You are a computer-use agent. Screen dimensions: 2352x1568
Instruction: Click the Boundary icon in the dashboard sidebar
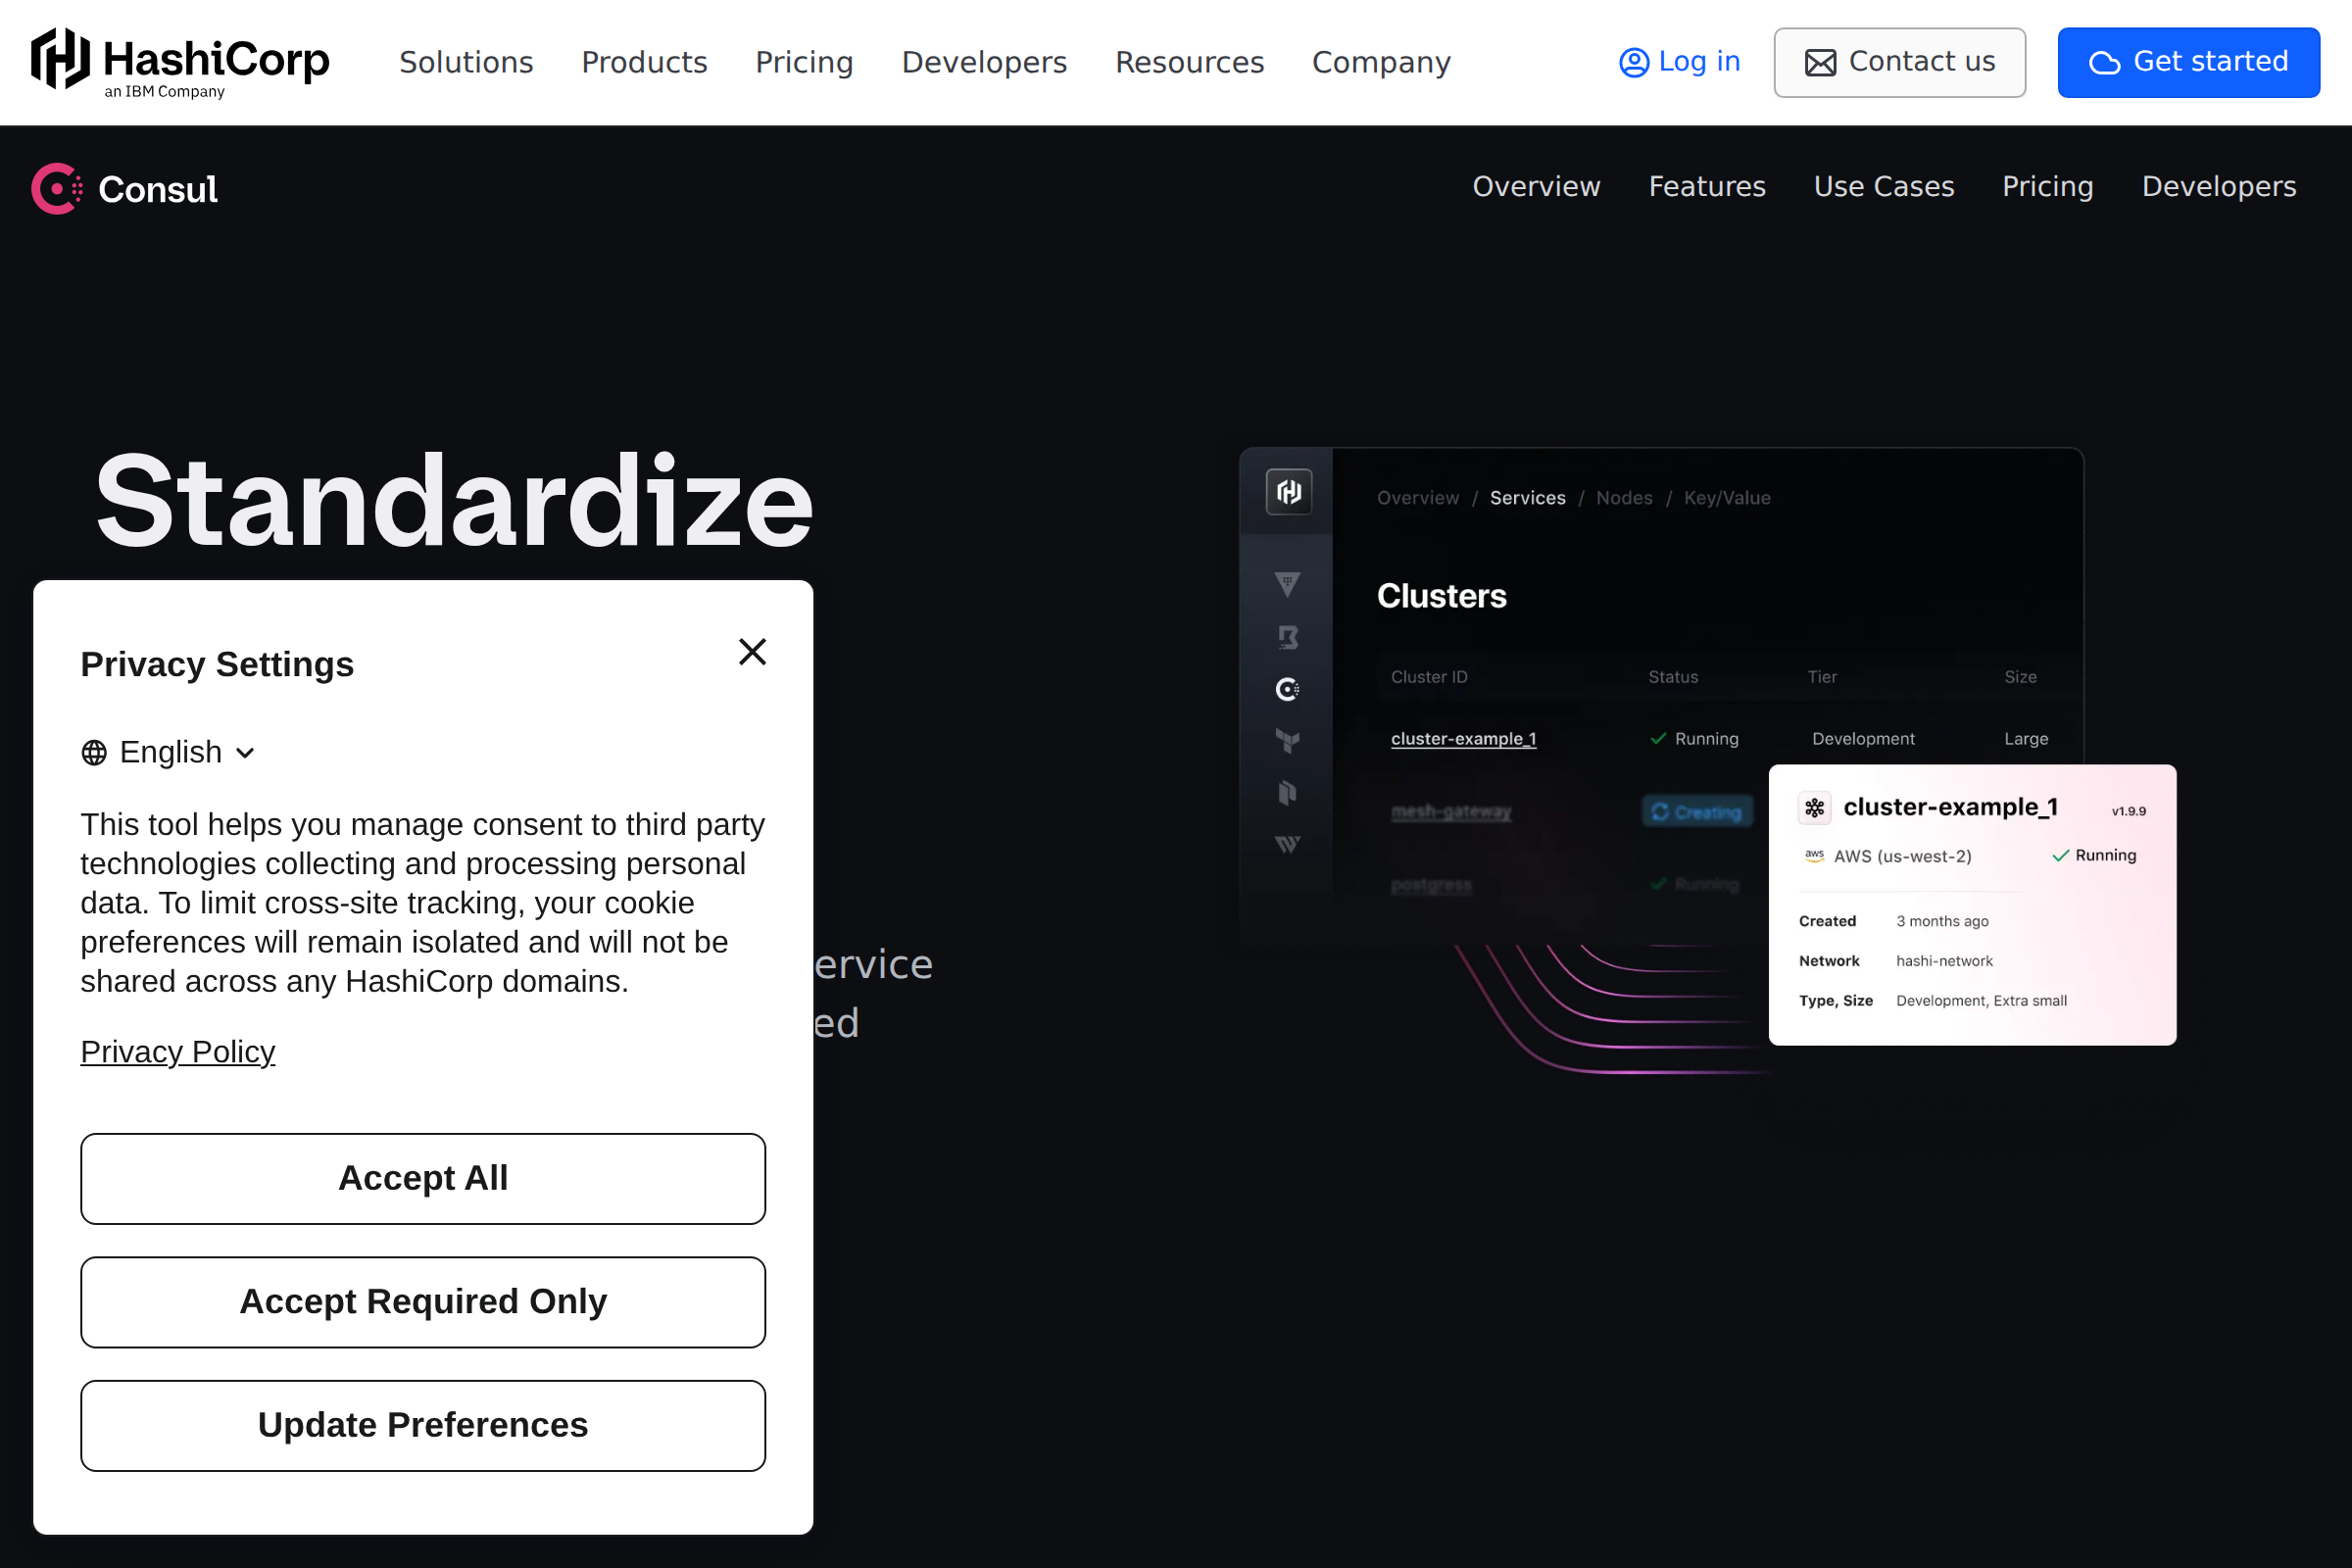(1288, 637)
